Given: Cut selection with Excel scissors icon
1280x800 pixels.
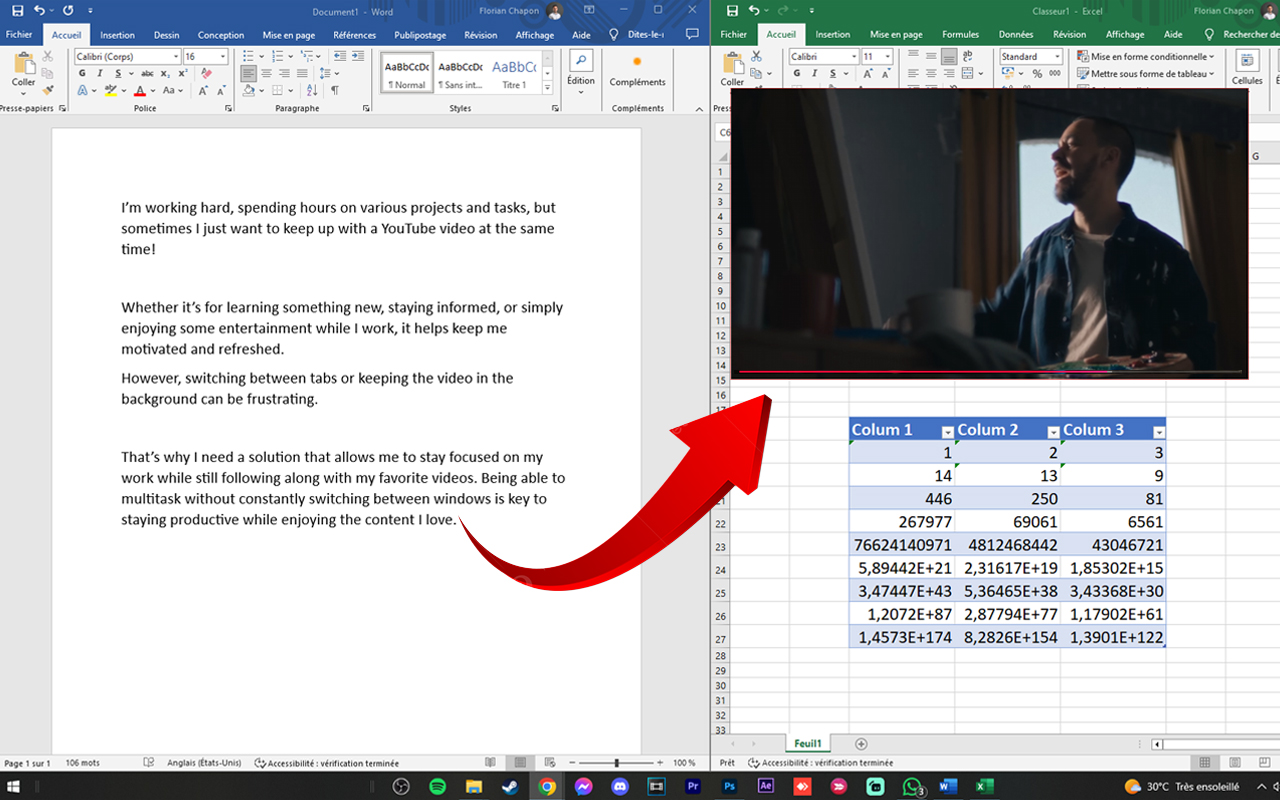Looking at the screenshot, I should pos(757,57).
